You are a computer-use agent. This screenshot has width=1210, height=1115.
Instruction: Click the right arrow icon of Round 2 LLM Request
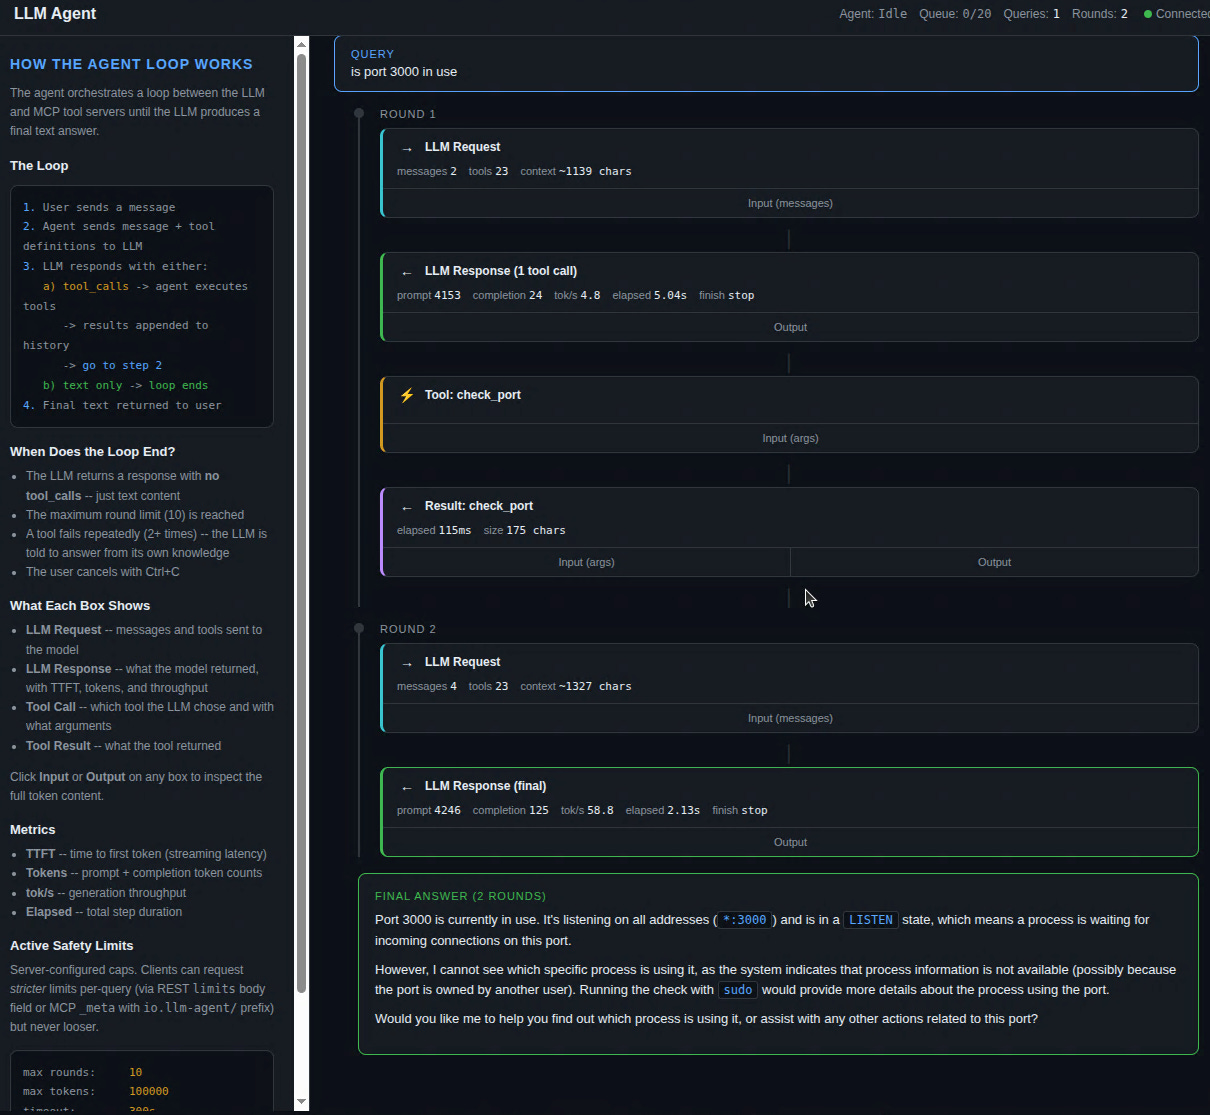(x=407, y=663)
